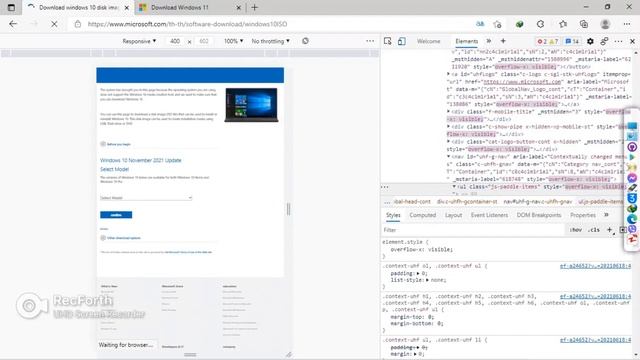Edit the viewport height field
The height and width of the screenshot is (360, 640).
pyautogui.click(x=204, y=41)
